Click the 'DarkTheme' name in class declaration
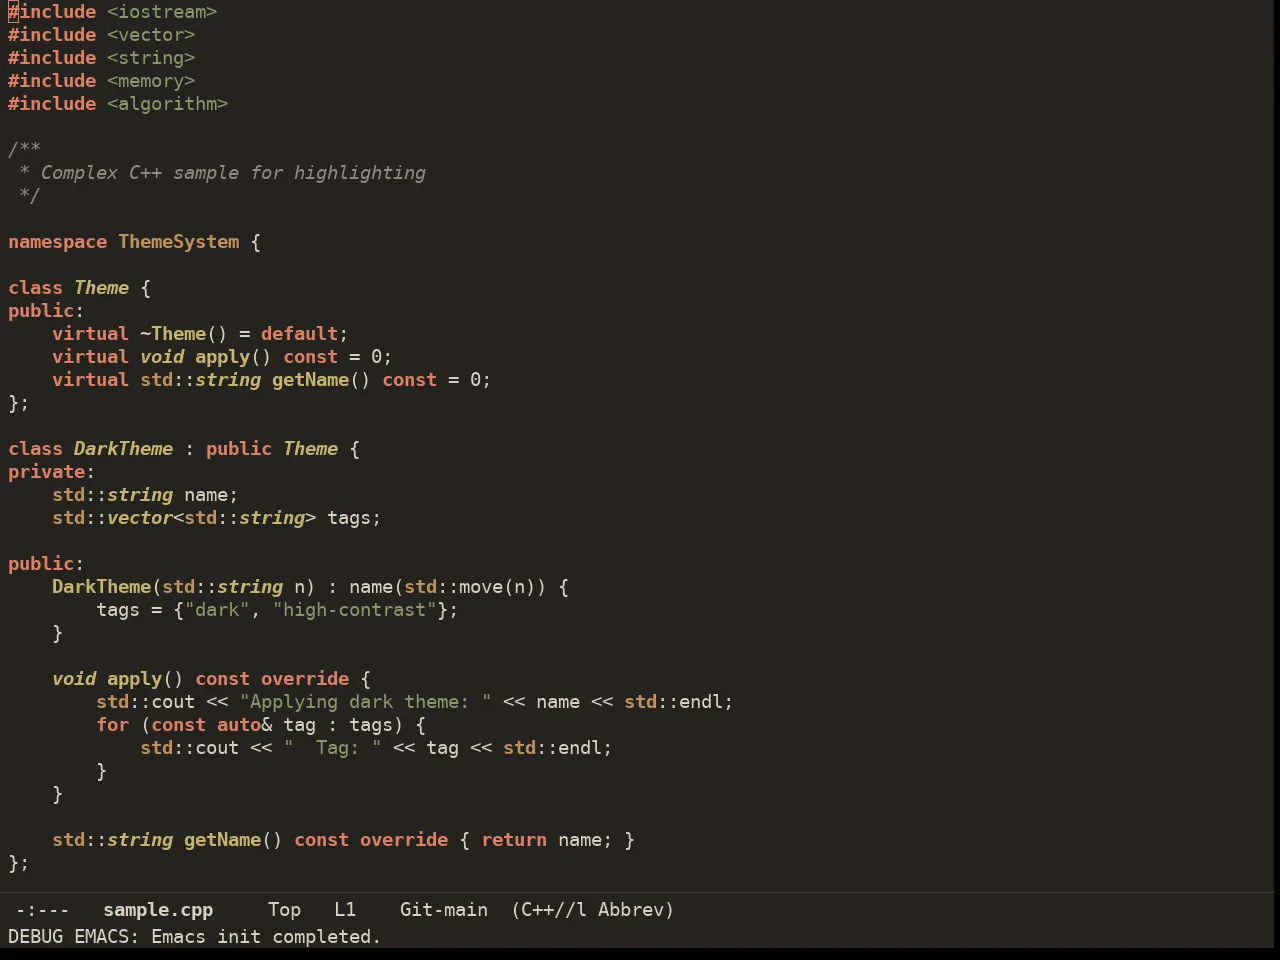Screen dimensions: 1280x960 coord(124,449)
